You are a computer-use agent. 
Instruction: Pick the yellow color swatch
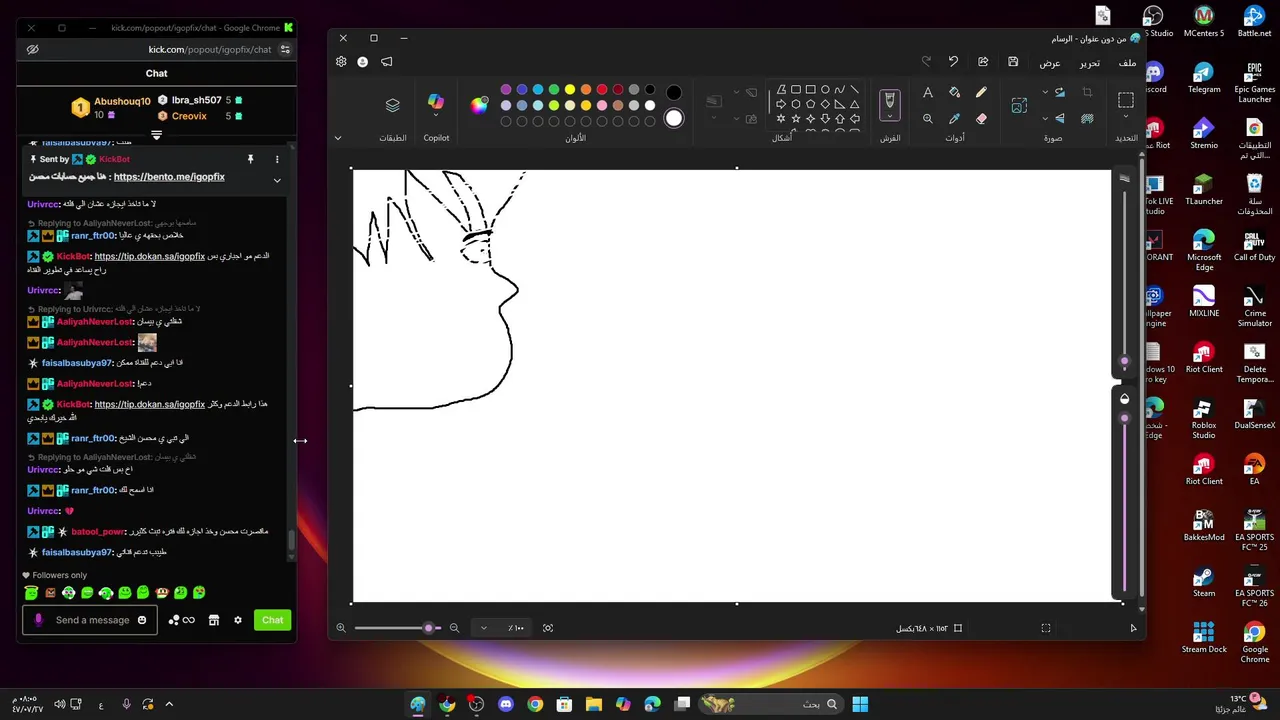[570, 90]
